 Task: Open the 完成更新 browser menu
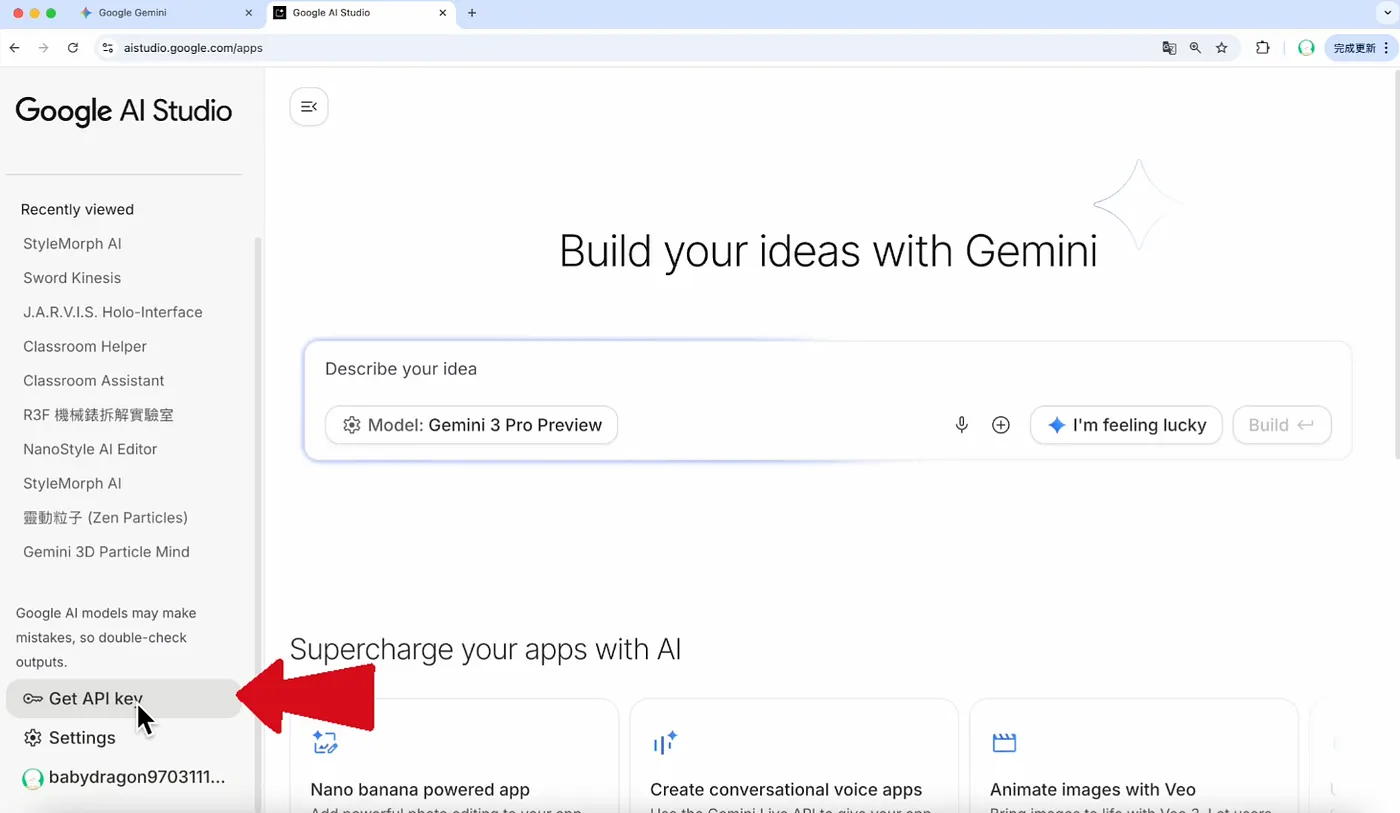[x=1361, y=47]
